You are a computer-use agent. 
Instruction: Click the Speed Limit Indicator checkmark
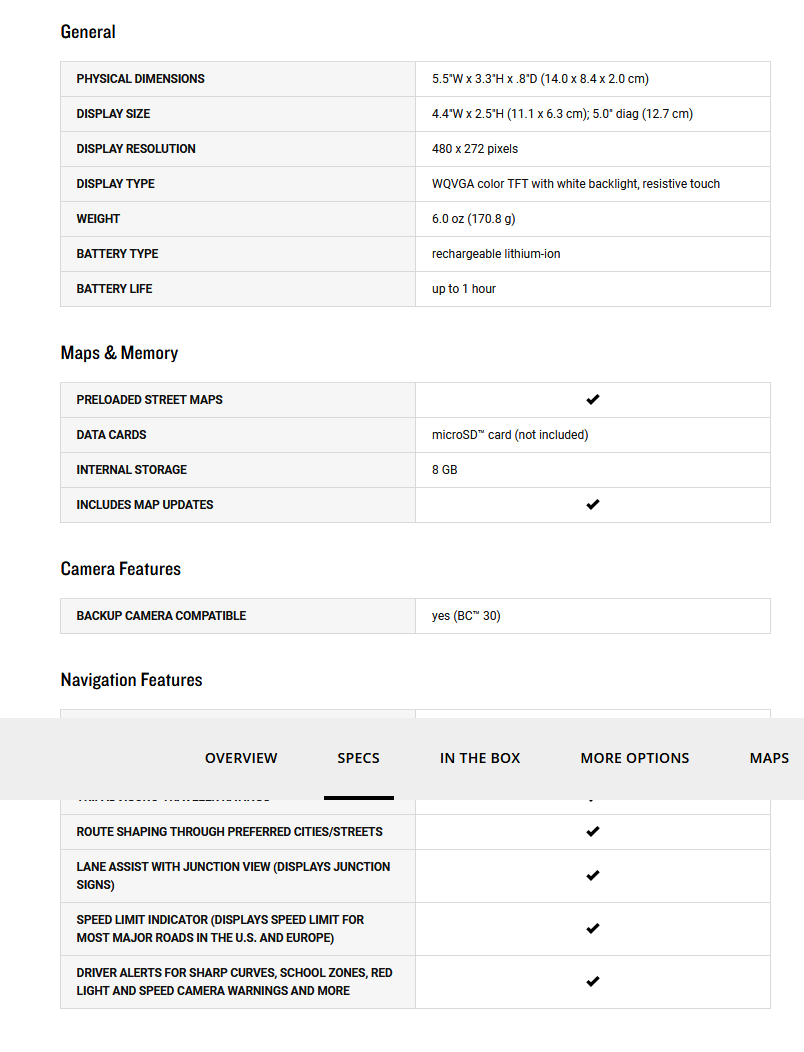593,929
